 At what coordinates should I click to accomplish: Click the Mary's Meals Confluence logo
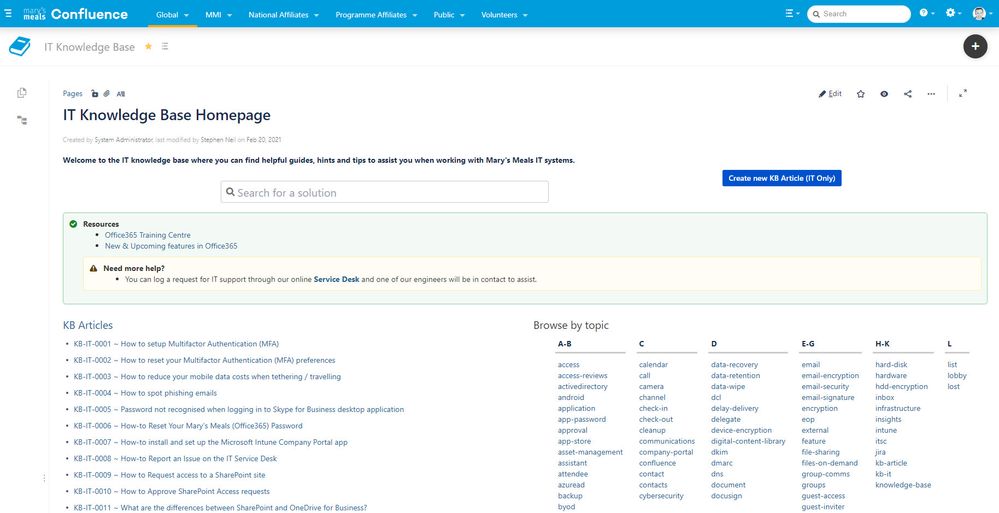75,14
